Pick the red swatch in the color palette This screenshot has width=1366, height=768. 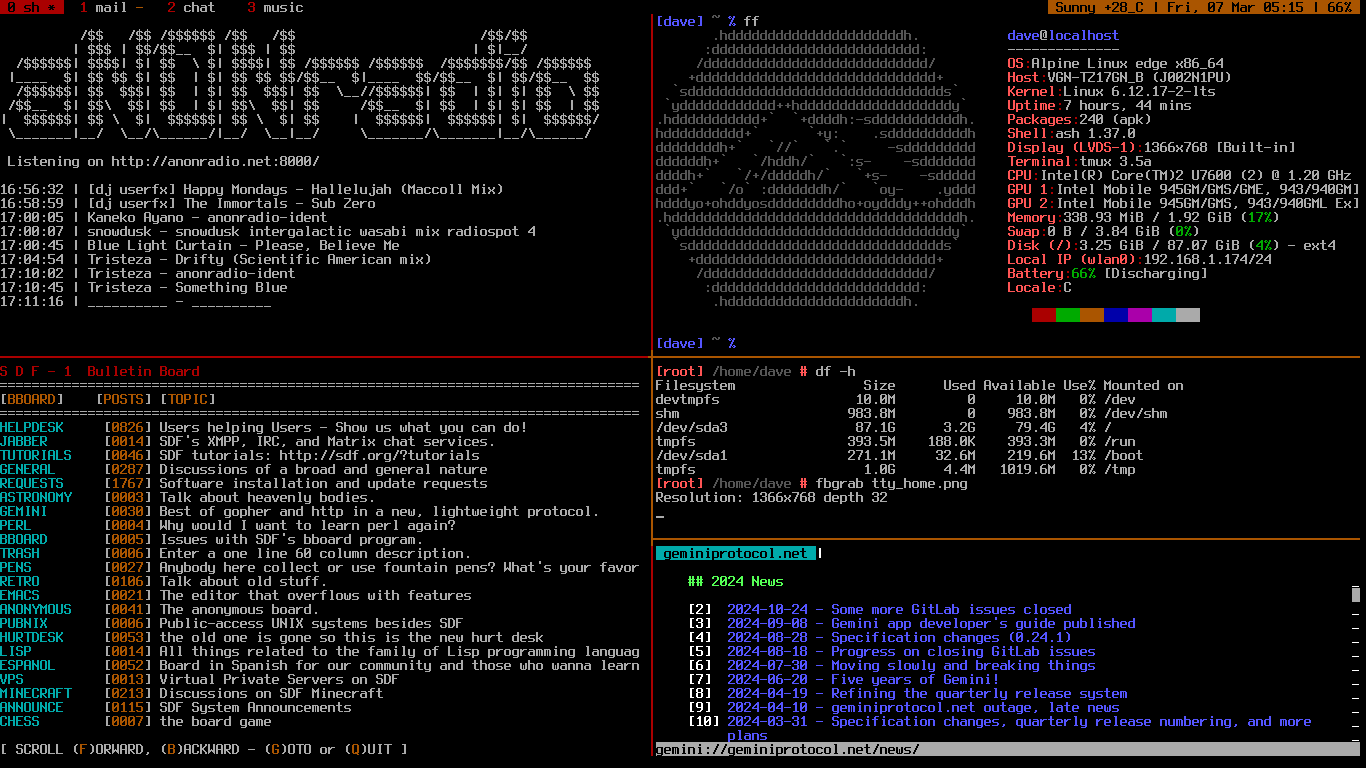tap(1043, 315)
